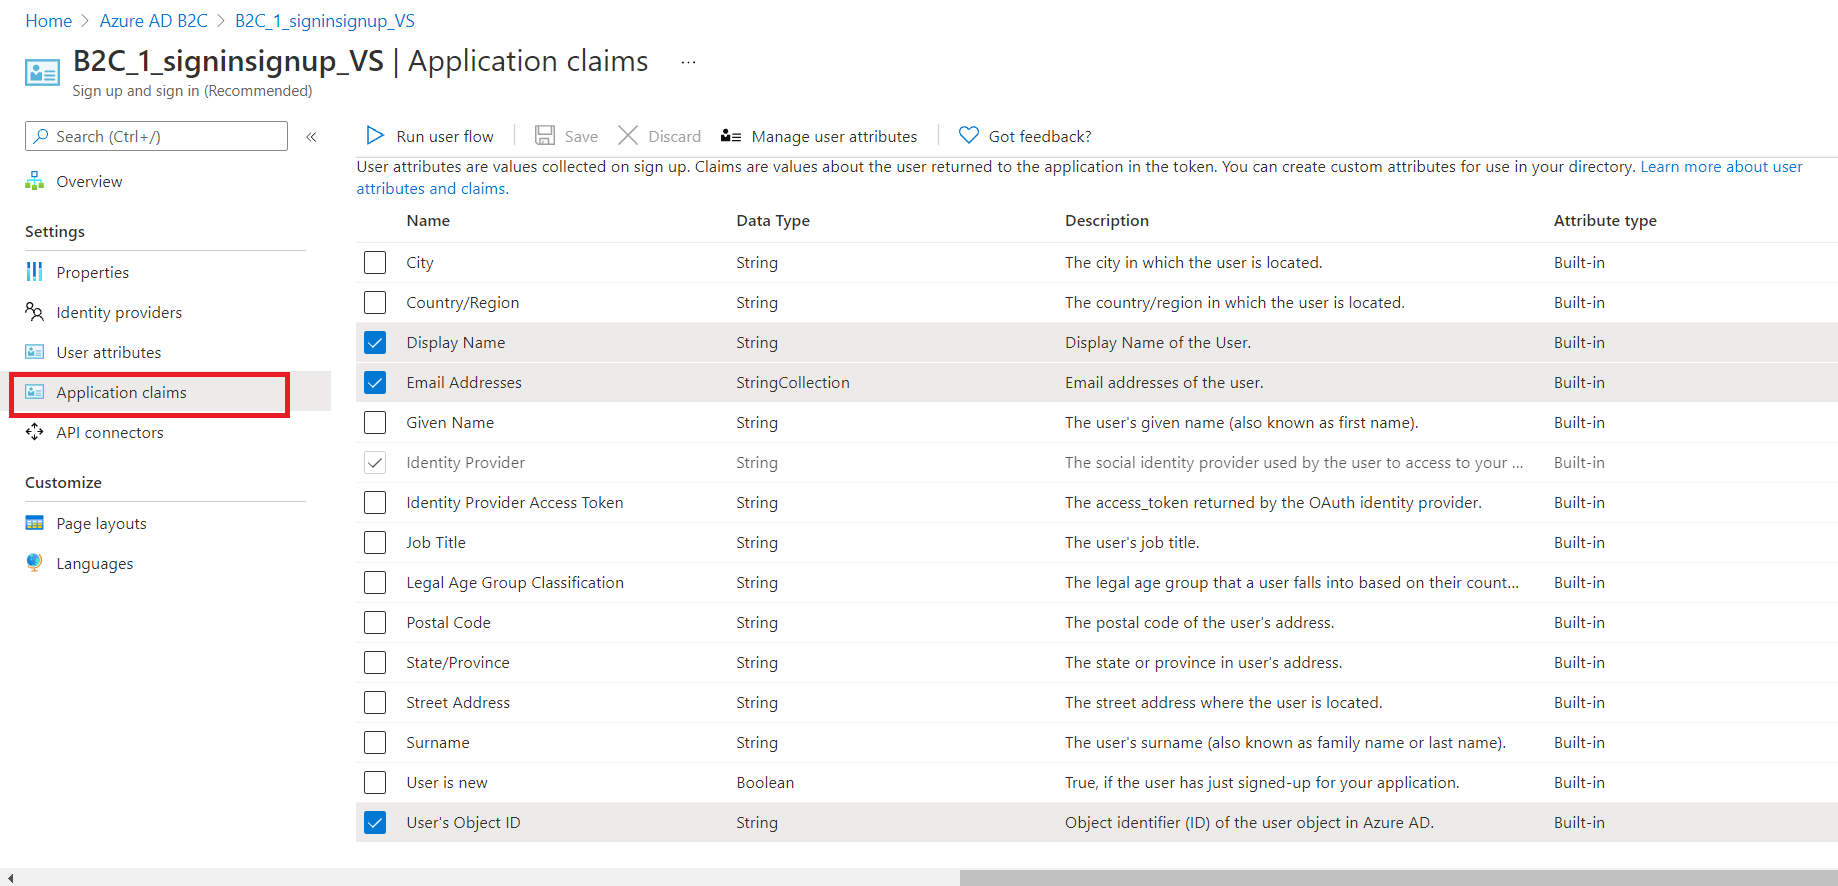Screen dimensions: 1838x886
Task: Check the Country/Region claim checkbox
Action: click(x=375, y=302)
